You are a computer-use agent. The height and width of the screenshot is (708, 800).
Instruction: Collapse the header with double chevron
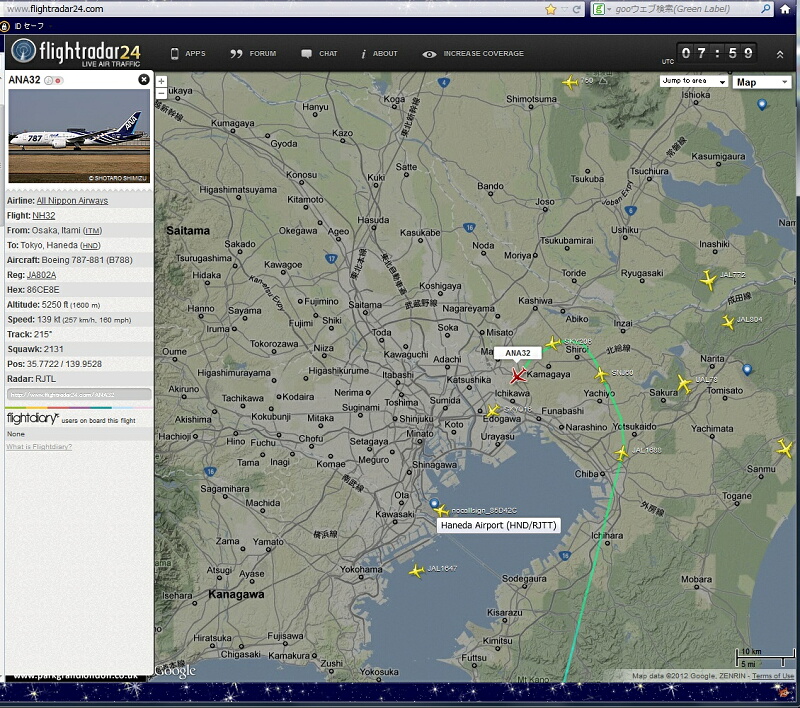[780, 54]
